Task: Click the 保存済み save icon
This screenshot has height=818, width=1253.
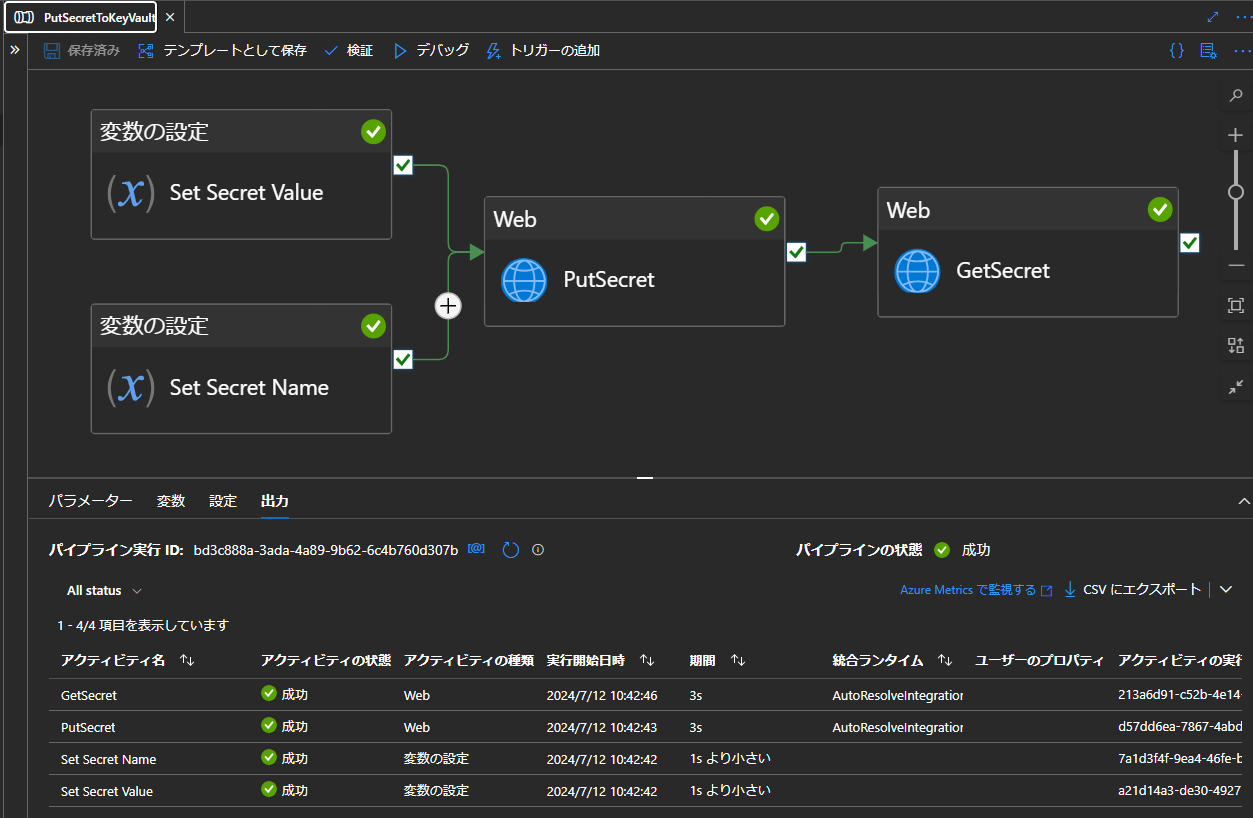Action: pos(52,50)
